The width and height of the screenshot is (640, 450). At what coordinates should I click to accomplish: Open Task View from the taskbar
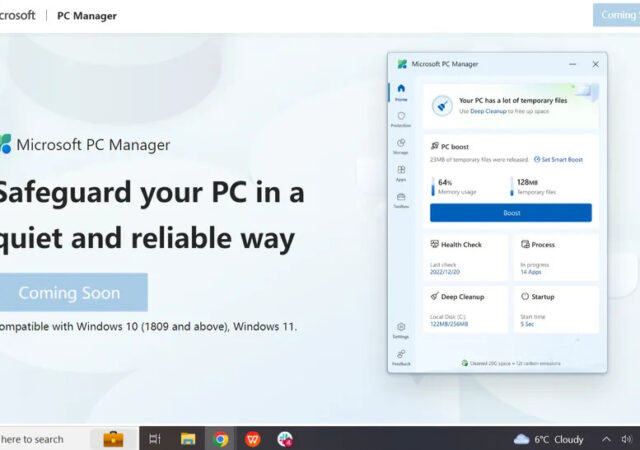point(155,439)
